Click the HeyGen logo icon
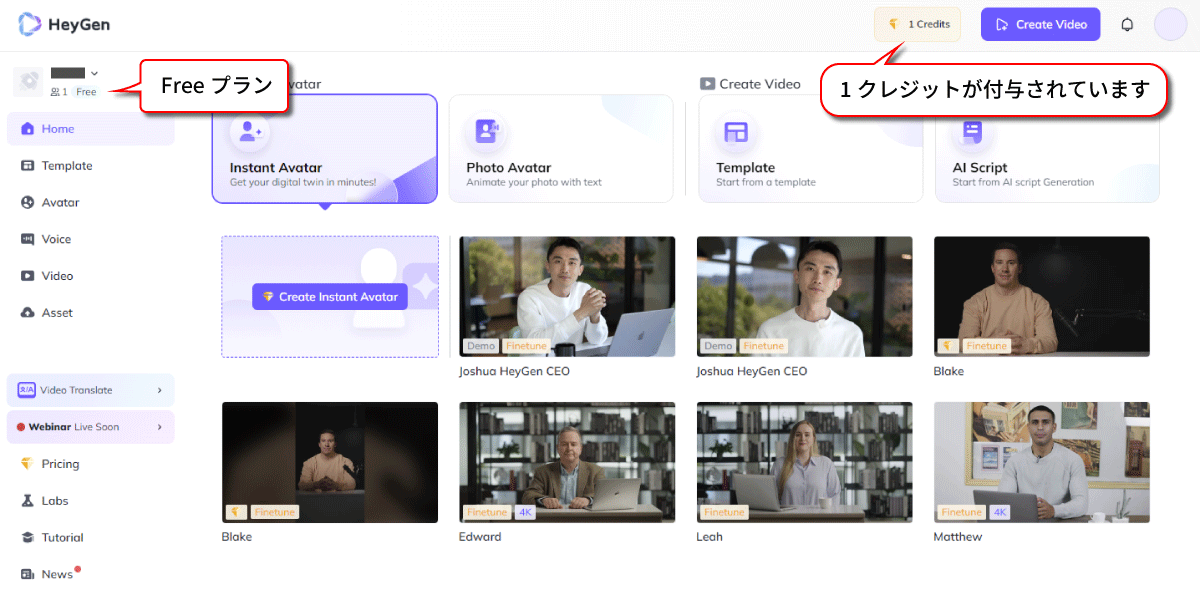1200x600 pixels. (30, 25)
